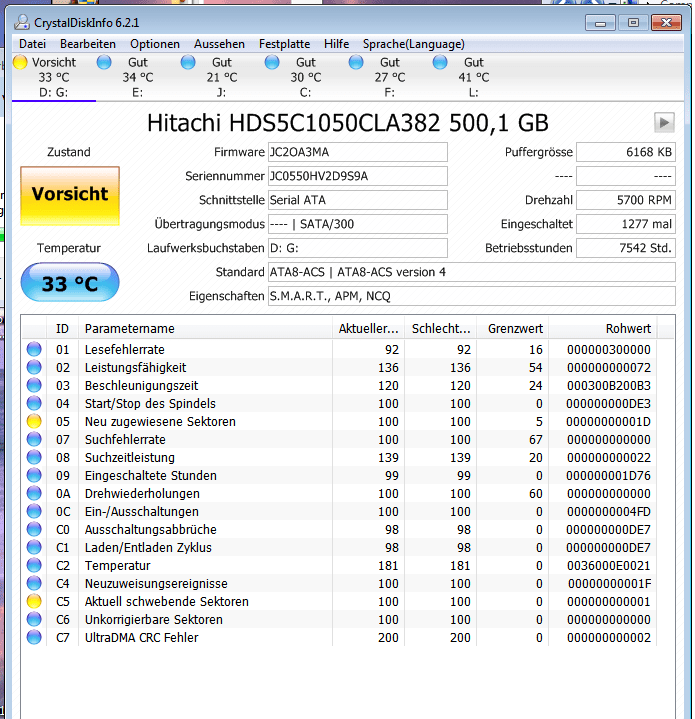Click the blue icon for UltraDMA CRC Fehler
The height and width of the screenshot is (719, 695).
(x=34, y=637)
